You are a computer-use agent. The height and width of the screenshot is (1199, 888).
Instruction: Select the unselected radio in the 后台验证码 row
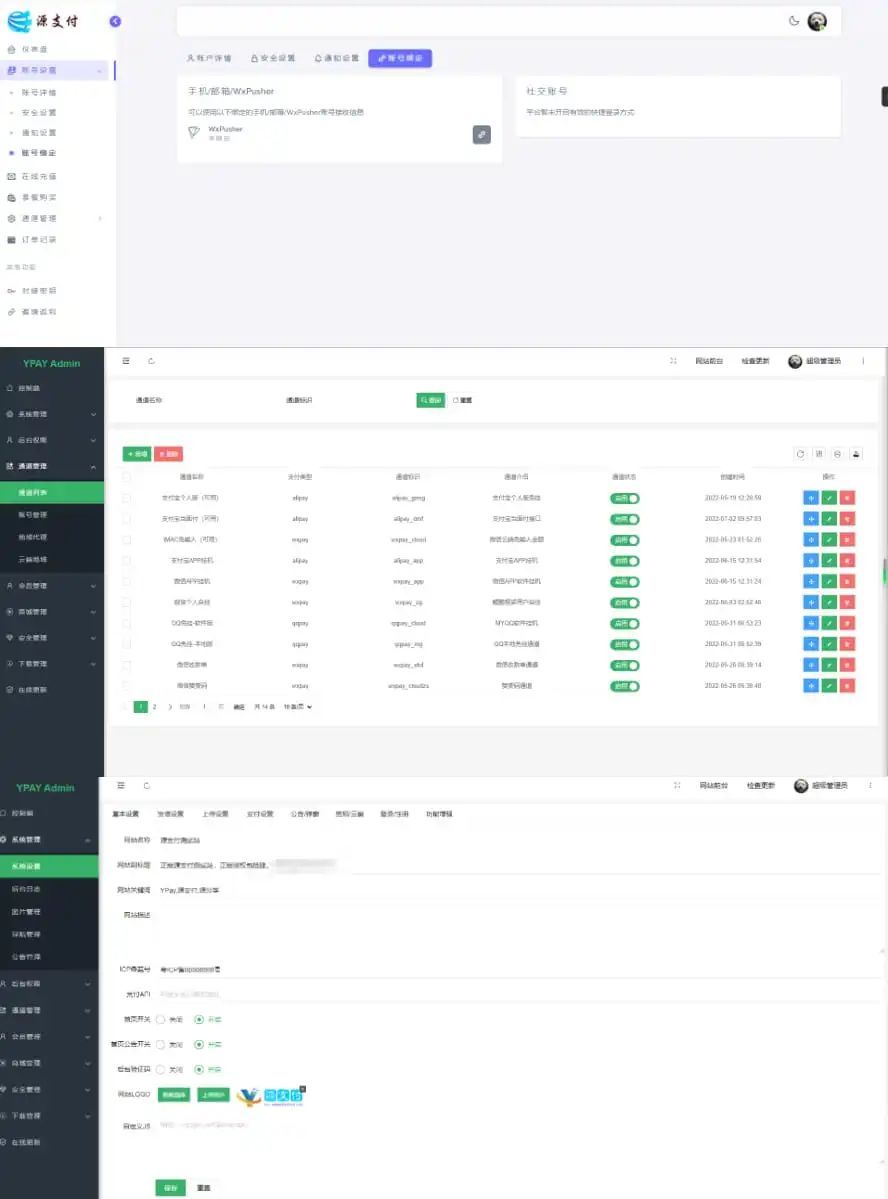click(161, 1070)
